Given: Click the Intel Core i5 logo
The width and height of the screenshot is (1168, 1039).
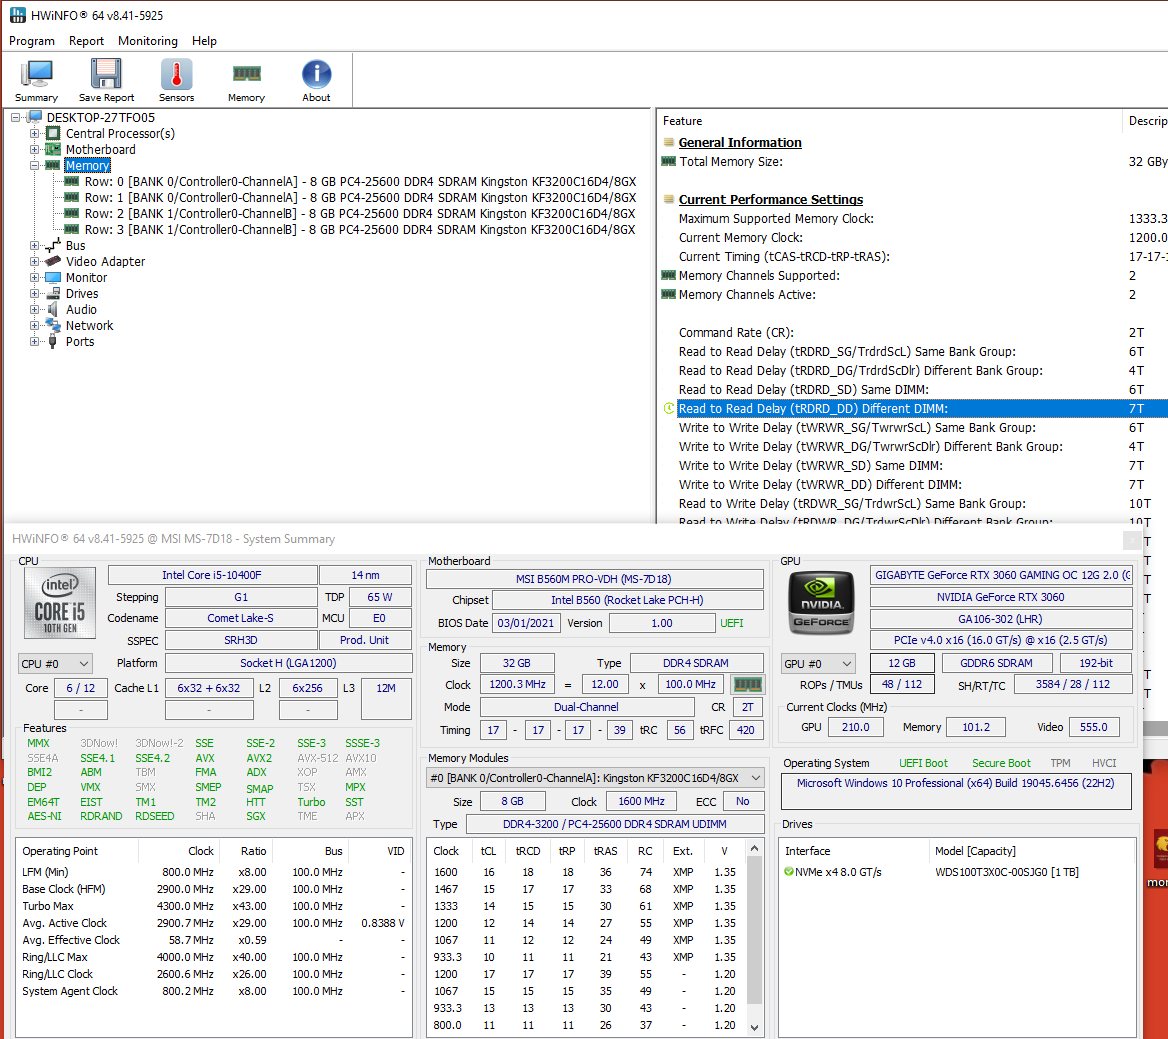Looking at the screenshot, I should (x=60, y=603).
